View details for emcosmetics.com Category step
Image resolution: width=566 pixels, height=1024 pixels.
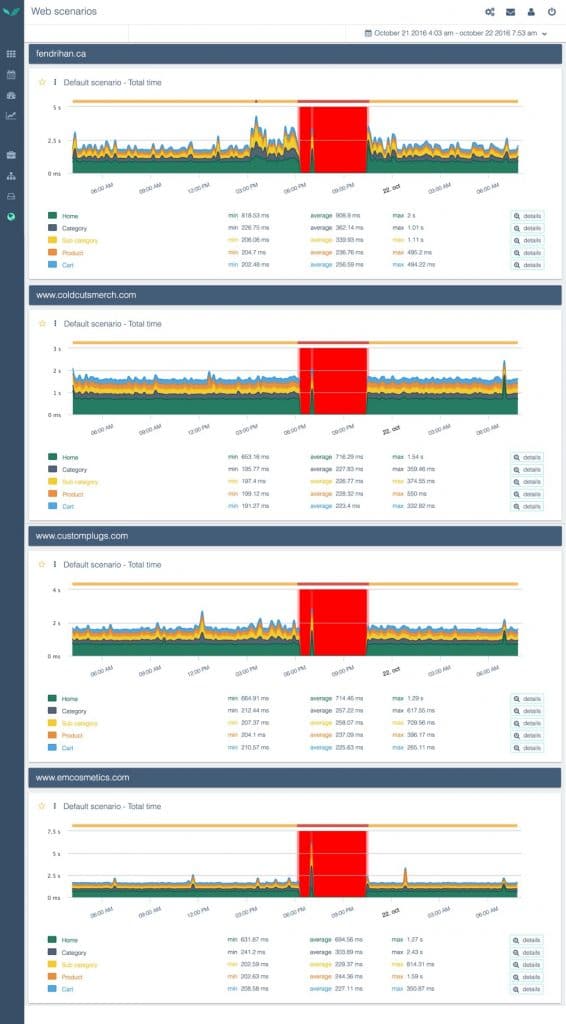point(527,953)
